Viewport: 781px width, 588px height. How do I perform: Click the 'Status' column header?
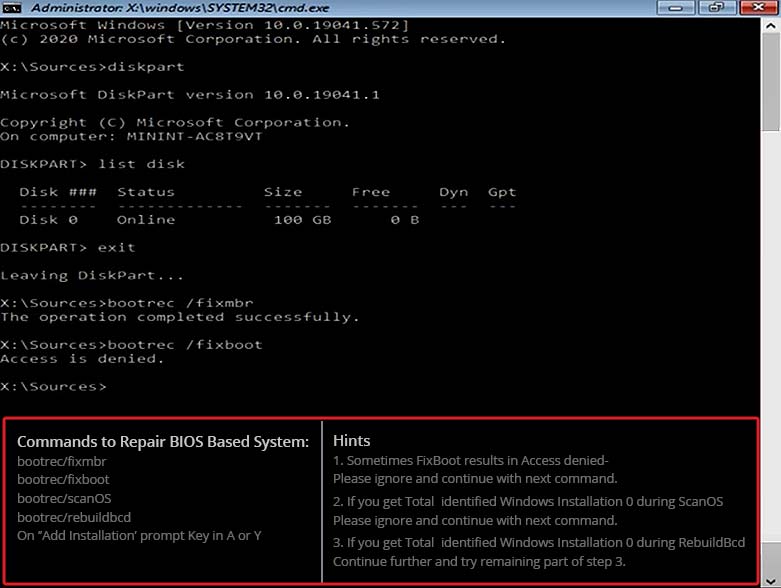(146, 192)
